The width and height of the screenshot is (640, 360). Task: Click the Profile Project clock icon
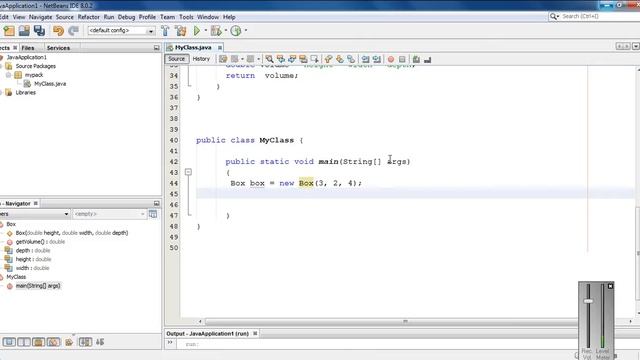tap(236, 31)
